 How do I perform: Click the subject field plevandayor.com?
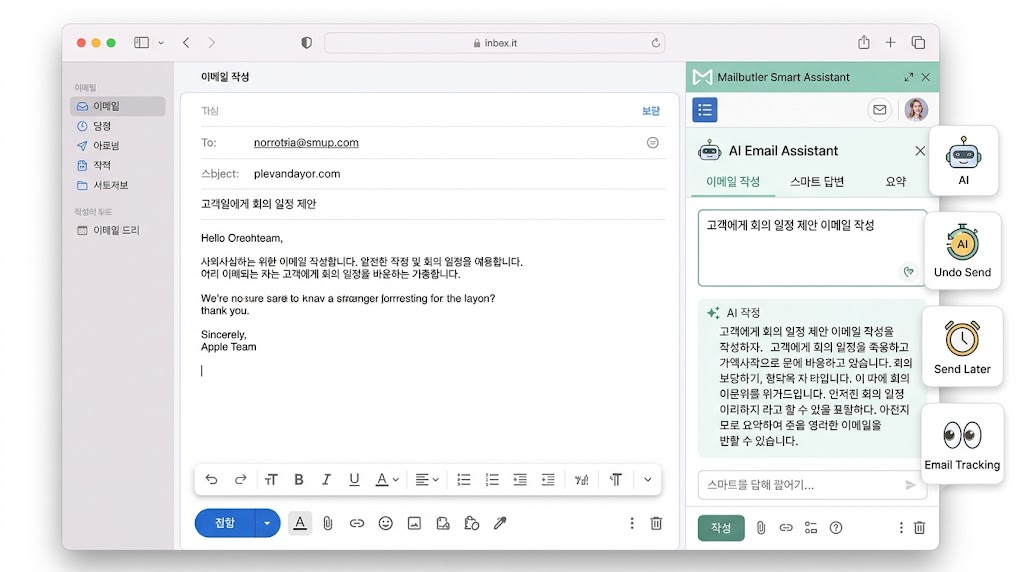296,174
